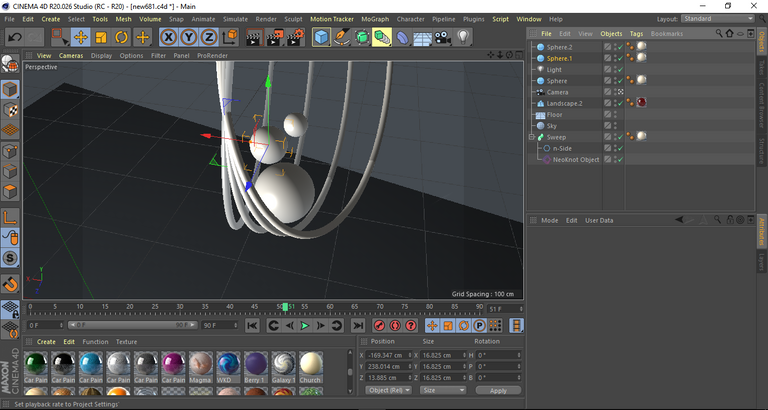Screen dimensions: 768x410
Task: Click the red material tag on Landscape.2
Action: pos(641,102)
